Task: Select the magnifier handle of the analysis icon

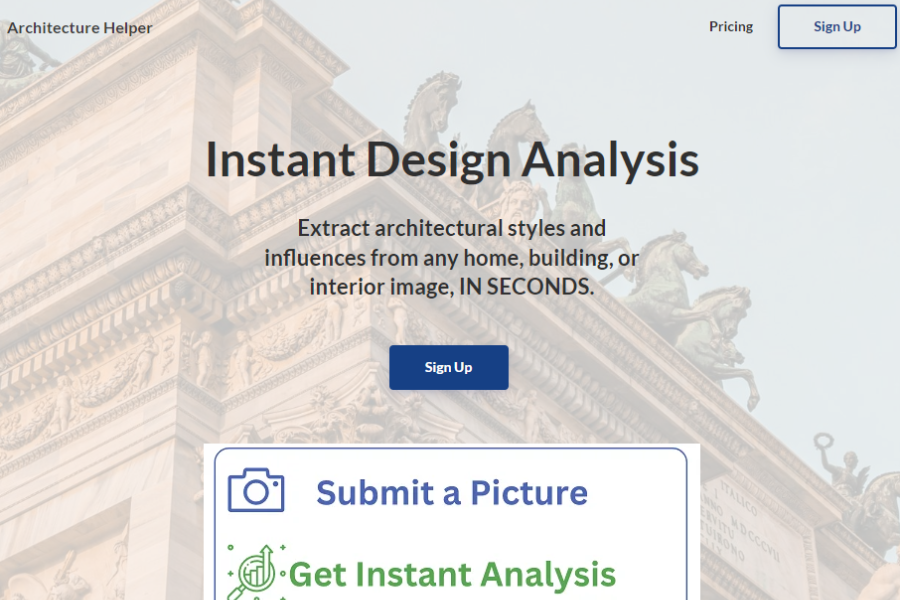Action: click(236, 593)
